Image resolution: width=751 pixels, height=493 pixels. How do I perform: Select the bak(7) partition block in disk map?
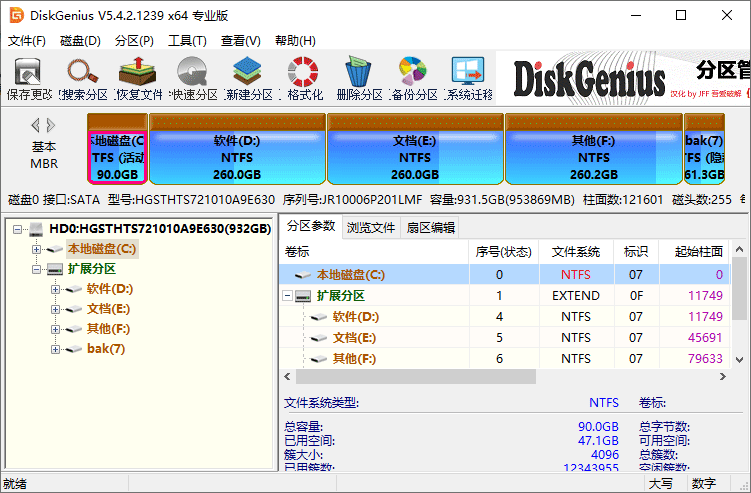click(x=705, y=149)
